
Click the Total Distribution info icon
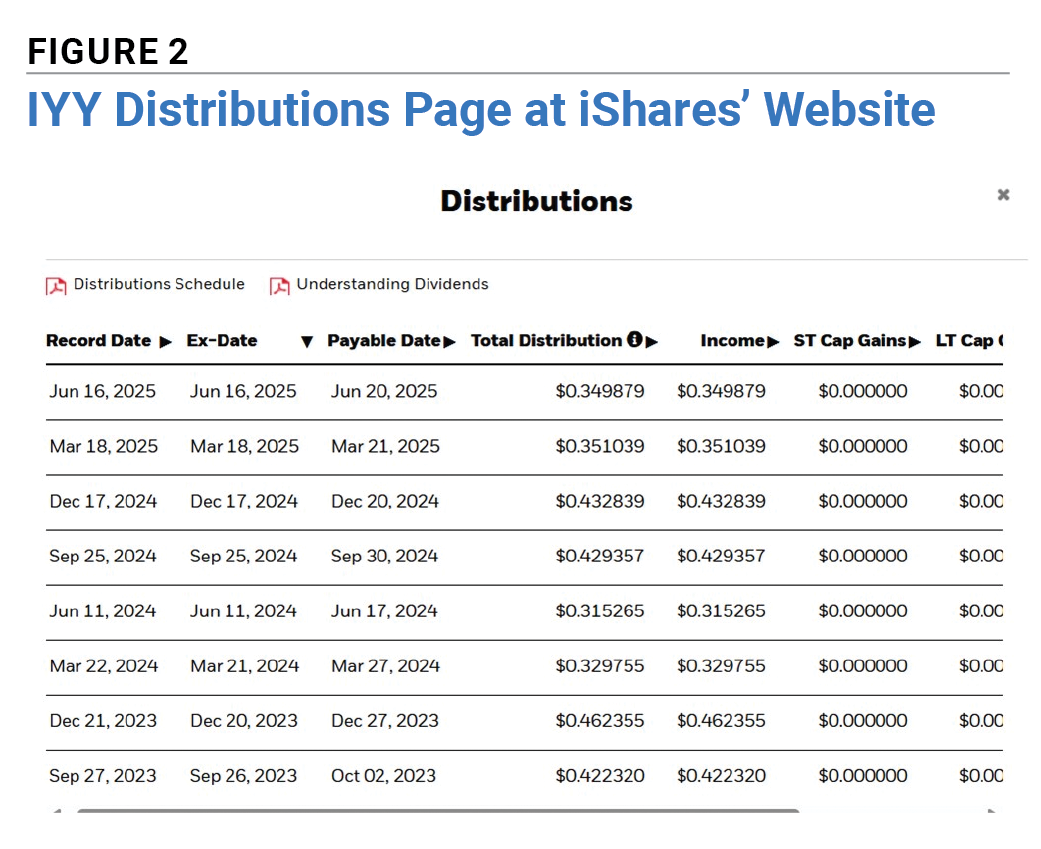tap(635, 339)
